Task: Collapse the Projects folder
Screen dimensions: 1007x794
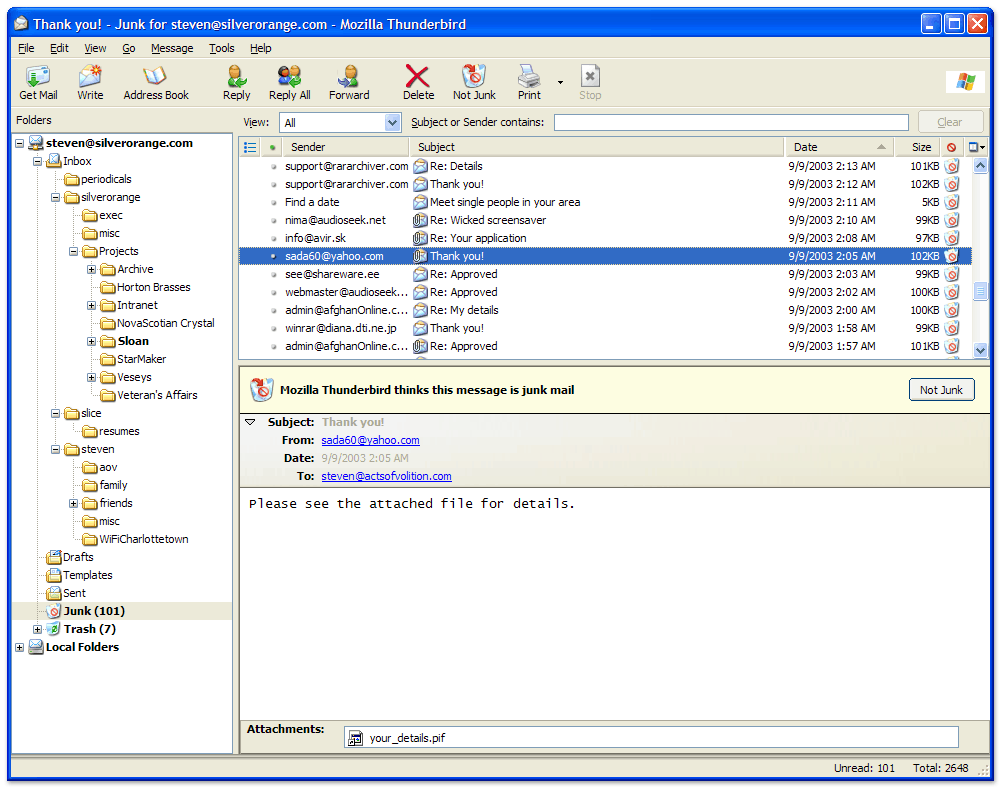Action: (x=74, y=251)
